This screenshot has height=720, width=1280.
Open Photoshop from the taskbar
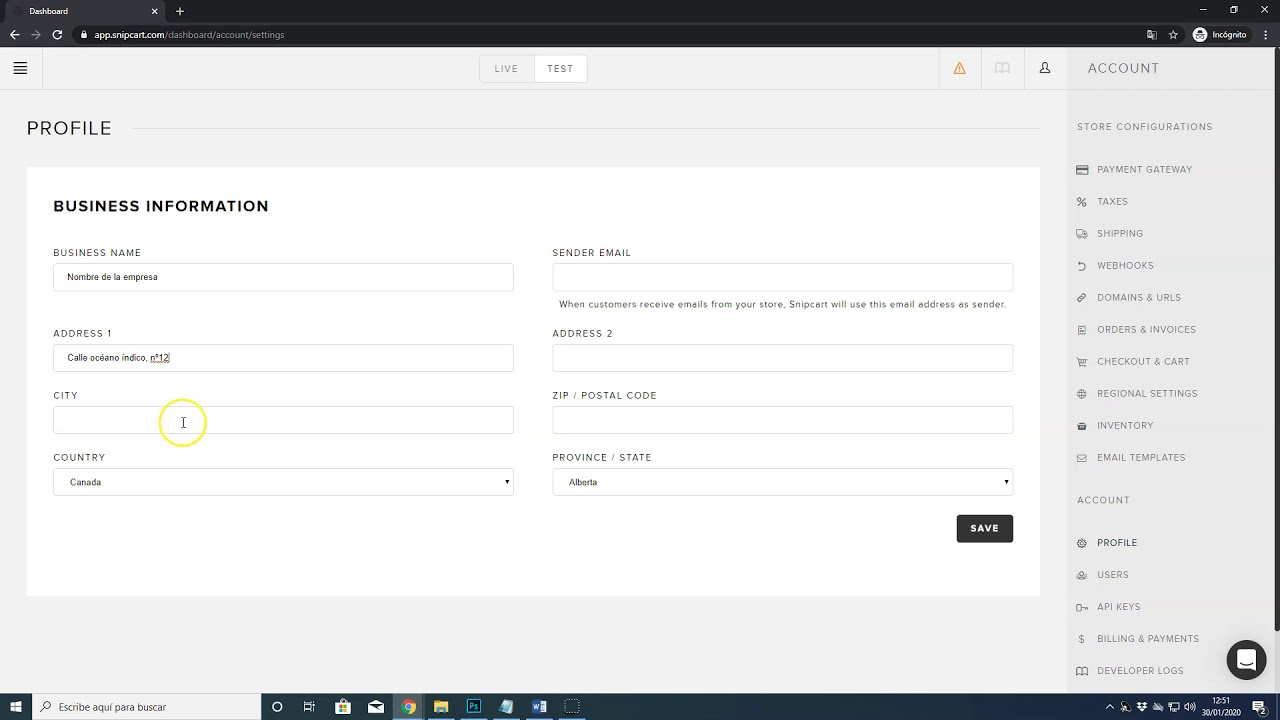[x=474, y=707]
